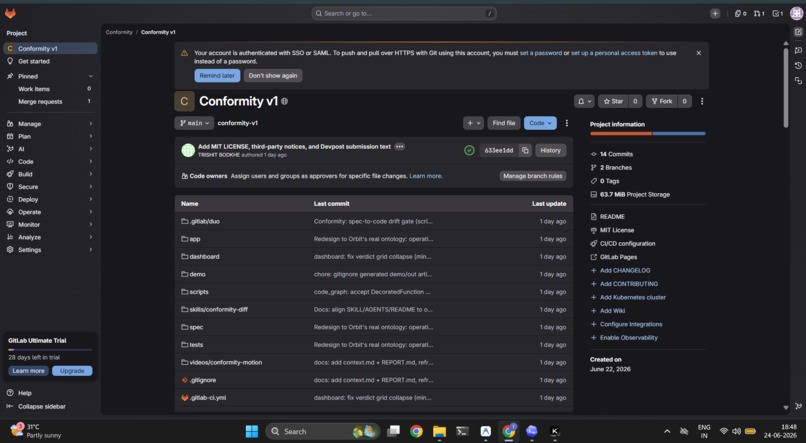
Task: Fork the Conformity v1 project
Action: click(662, 101)
